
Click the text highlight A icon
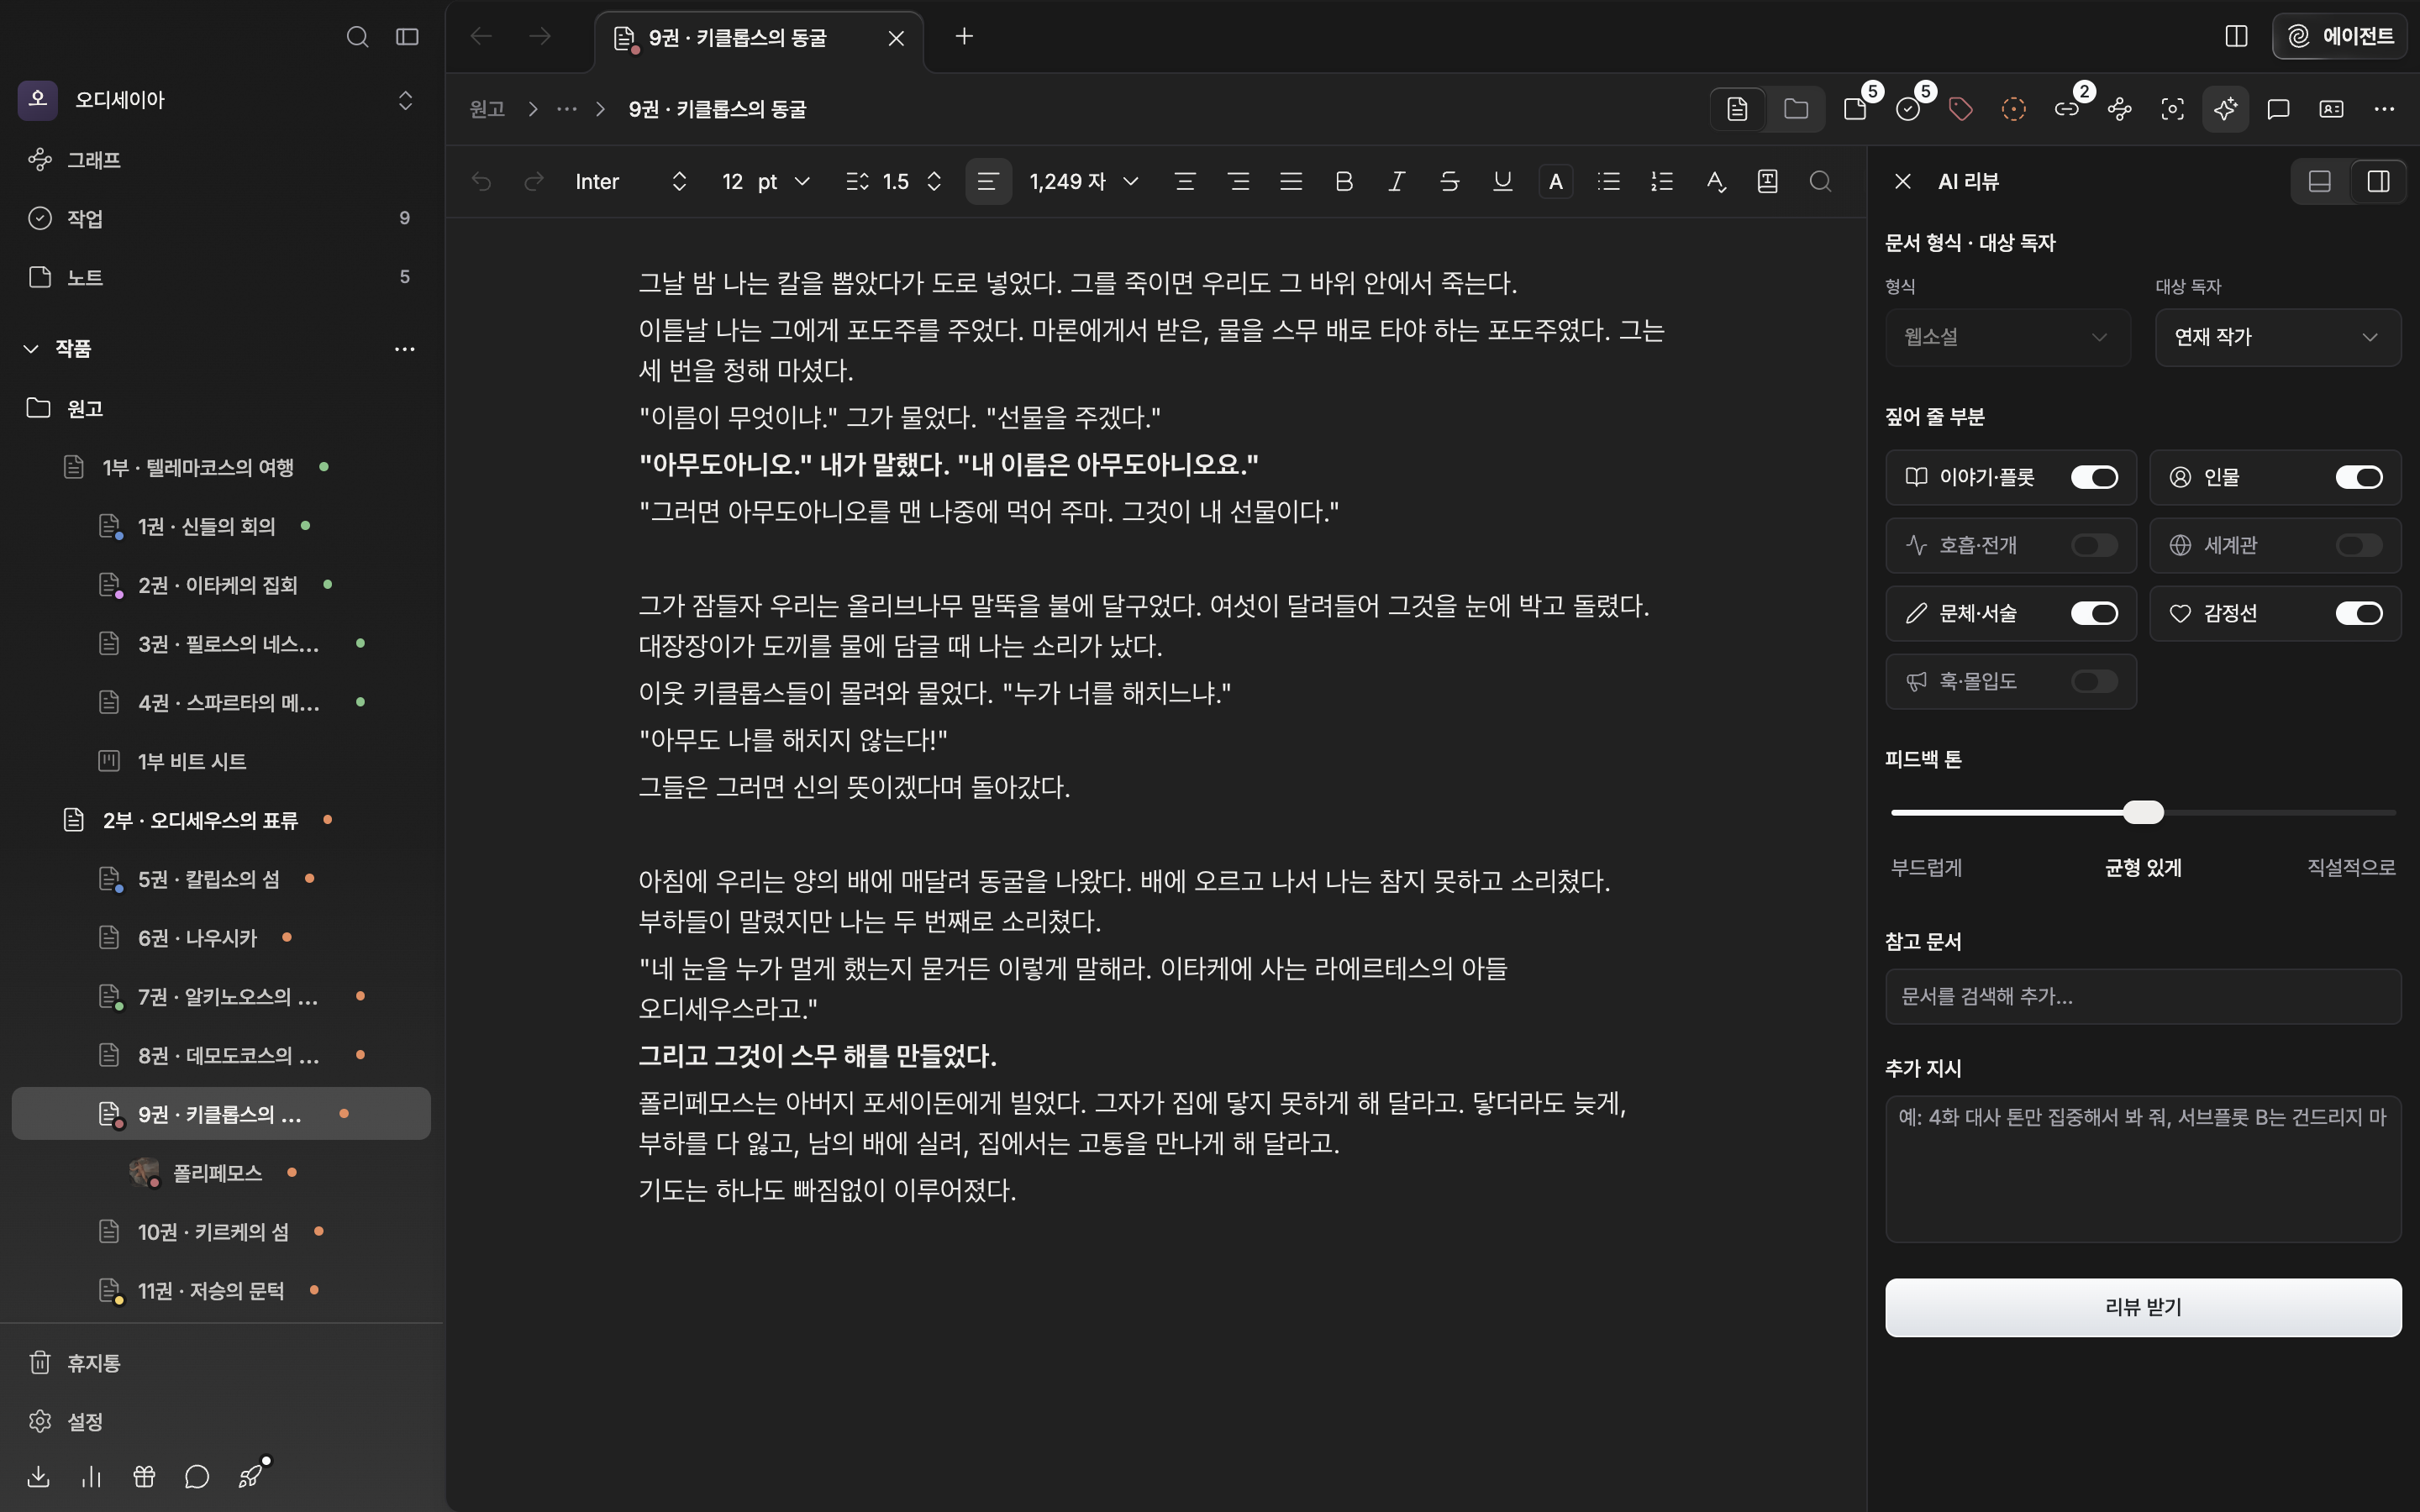coord(1555,181)
